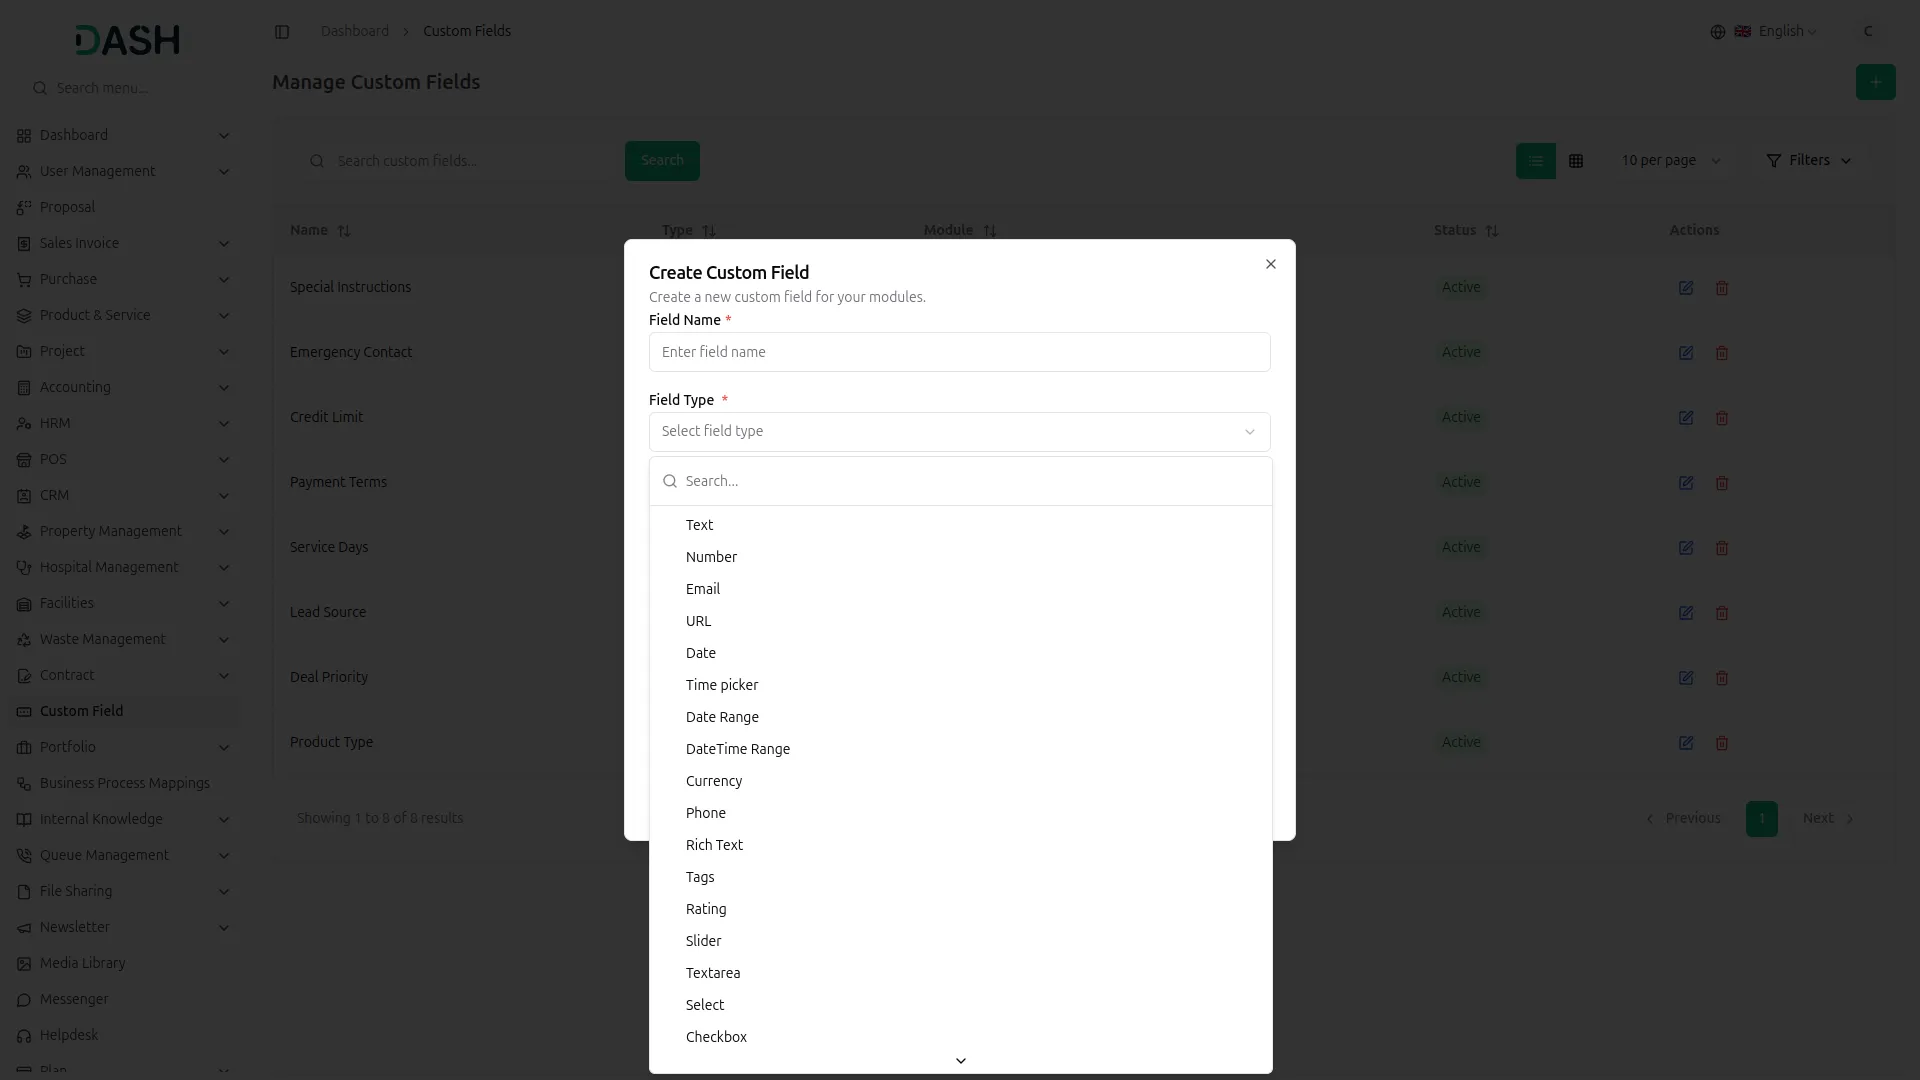
Task: Switch to list view
Action: click(x=1535, y=160)
